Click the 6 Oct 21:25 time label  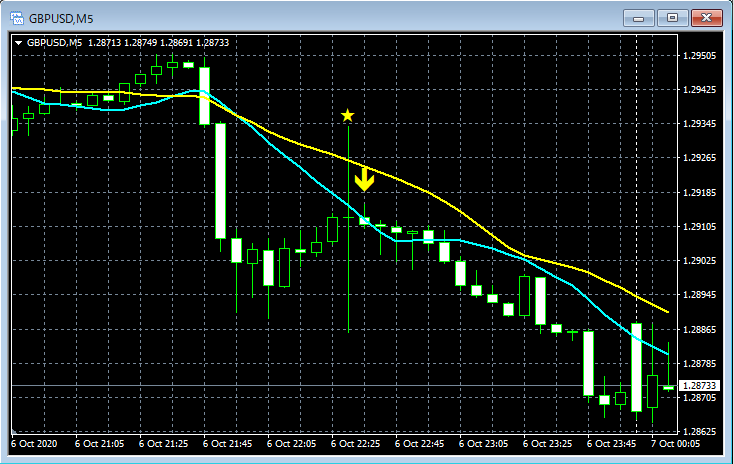point(163,444)
